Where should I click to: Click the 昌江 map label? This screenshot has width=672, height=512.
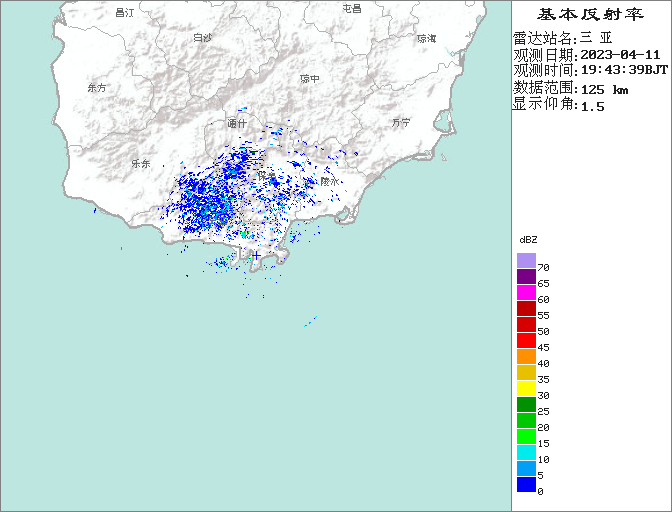(125, 13)
